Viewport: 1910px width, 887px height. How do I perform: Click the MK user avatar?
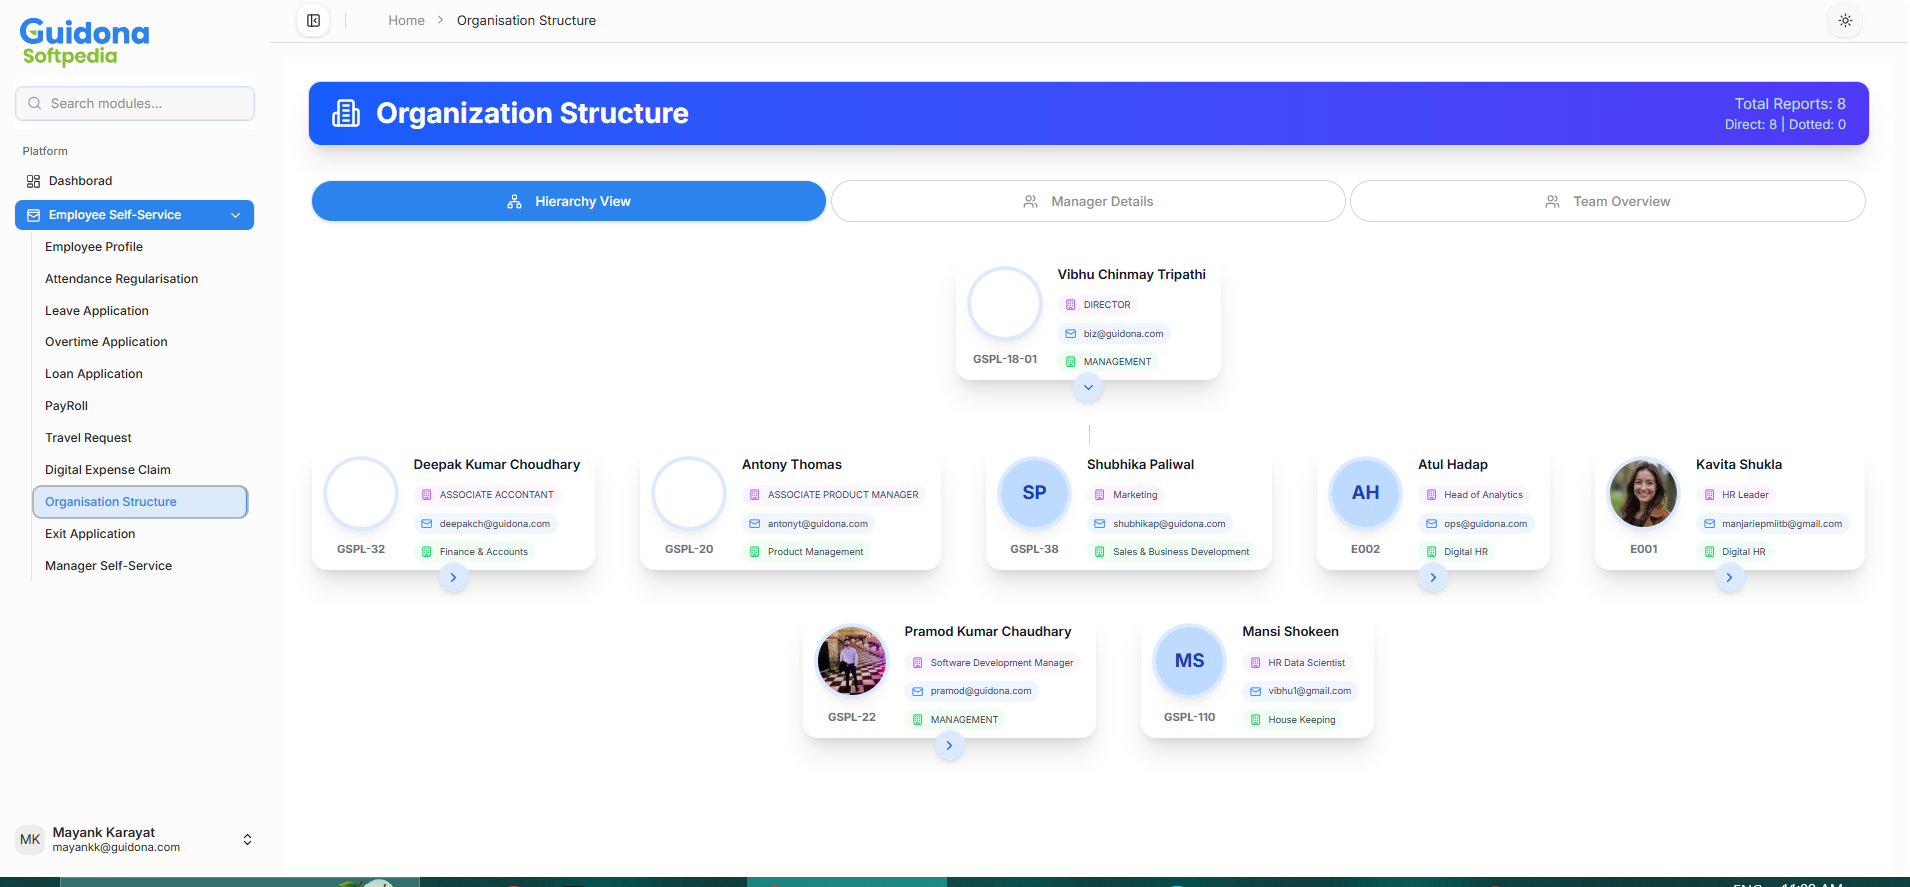[30, 840]
